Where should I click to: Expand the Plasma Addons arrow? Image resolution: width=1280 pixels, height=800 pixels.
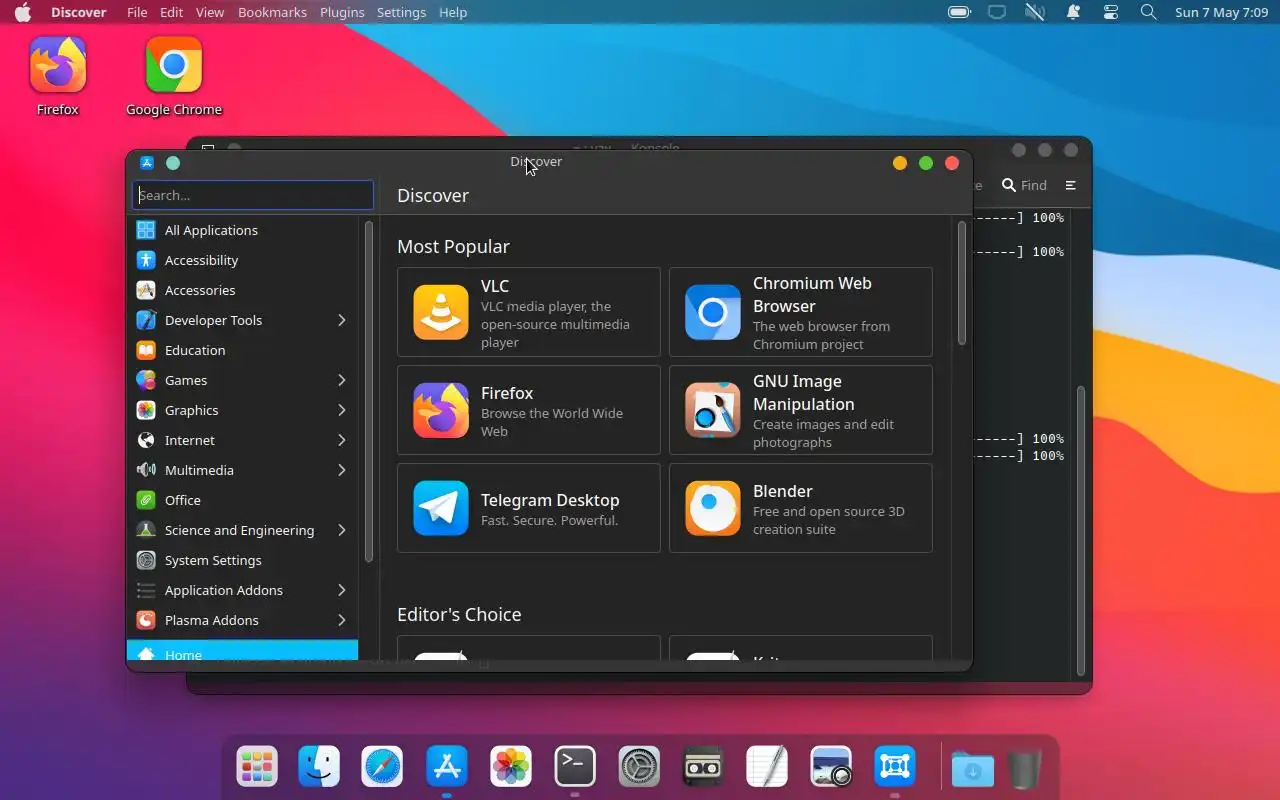[x=342, y=620]
